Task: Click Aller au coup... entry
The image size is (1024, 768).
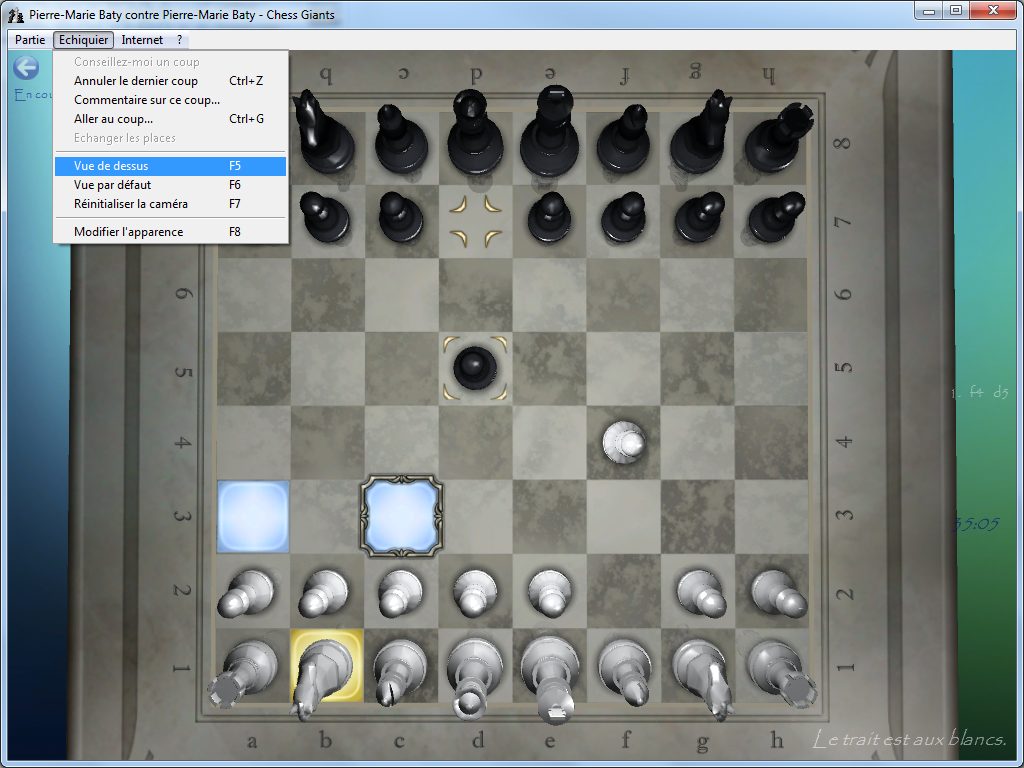Action: tap(113, 119)
